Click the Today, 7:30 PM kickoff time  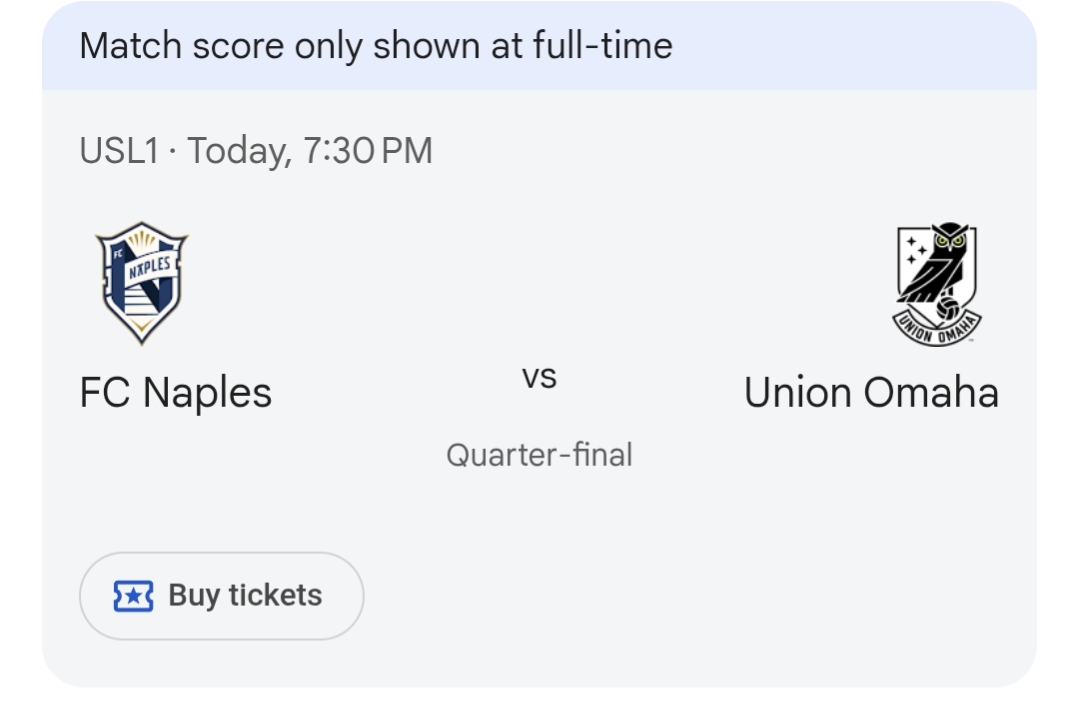(310, 151)
